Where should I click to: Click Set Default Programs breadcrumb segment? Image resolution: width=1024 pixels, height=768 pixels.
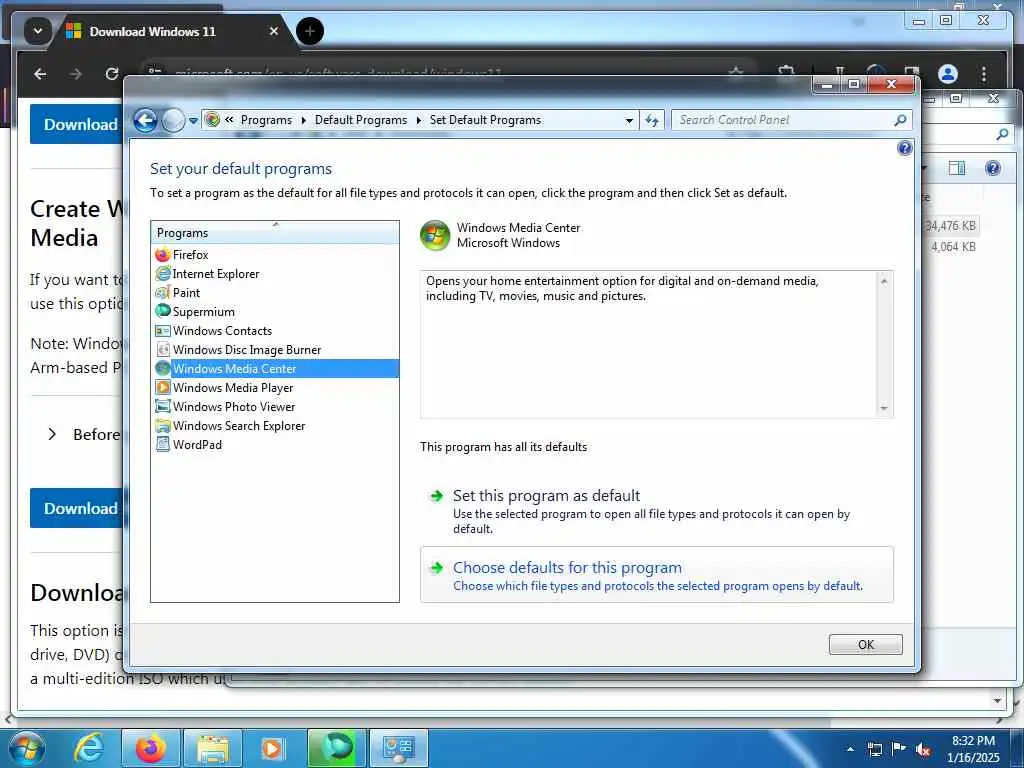[485, 120]
